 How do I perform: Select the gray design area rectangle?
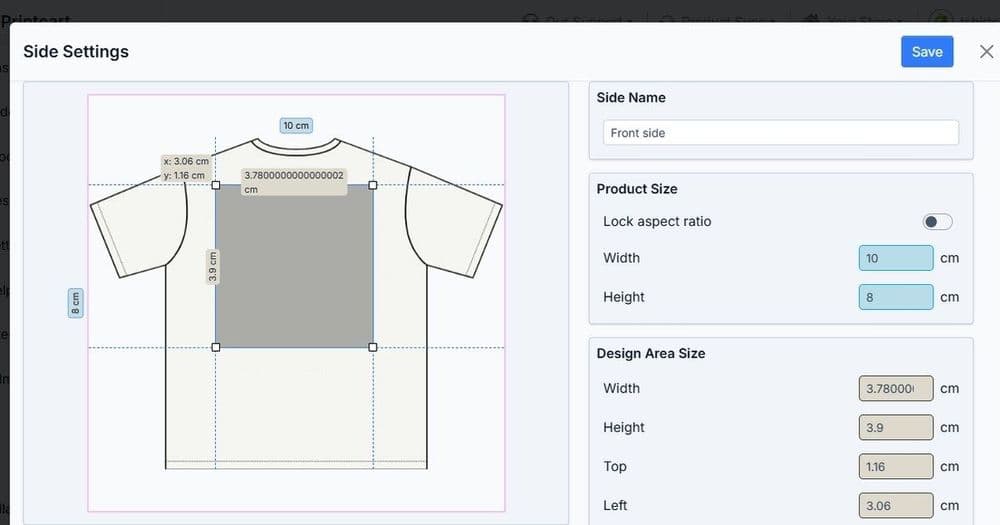294,266
